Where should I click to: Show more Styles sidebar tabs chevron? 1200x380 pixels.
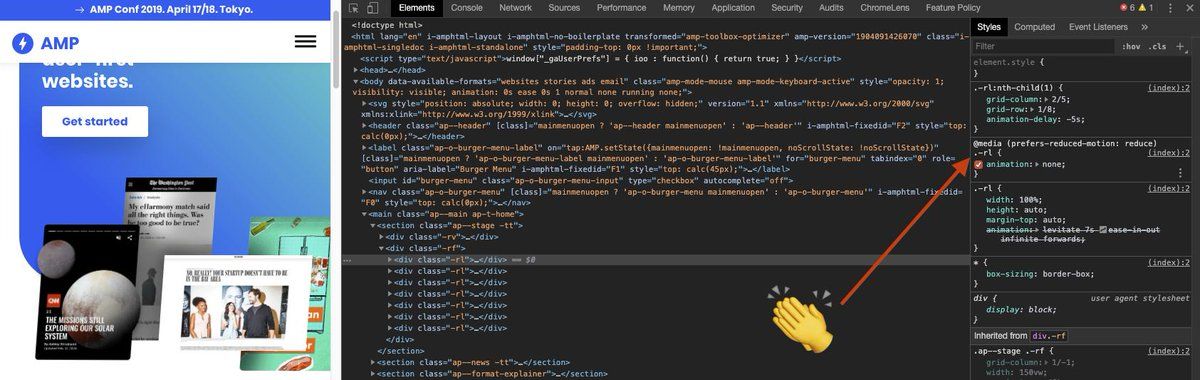point(1144,27)
